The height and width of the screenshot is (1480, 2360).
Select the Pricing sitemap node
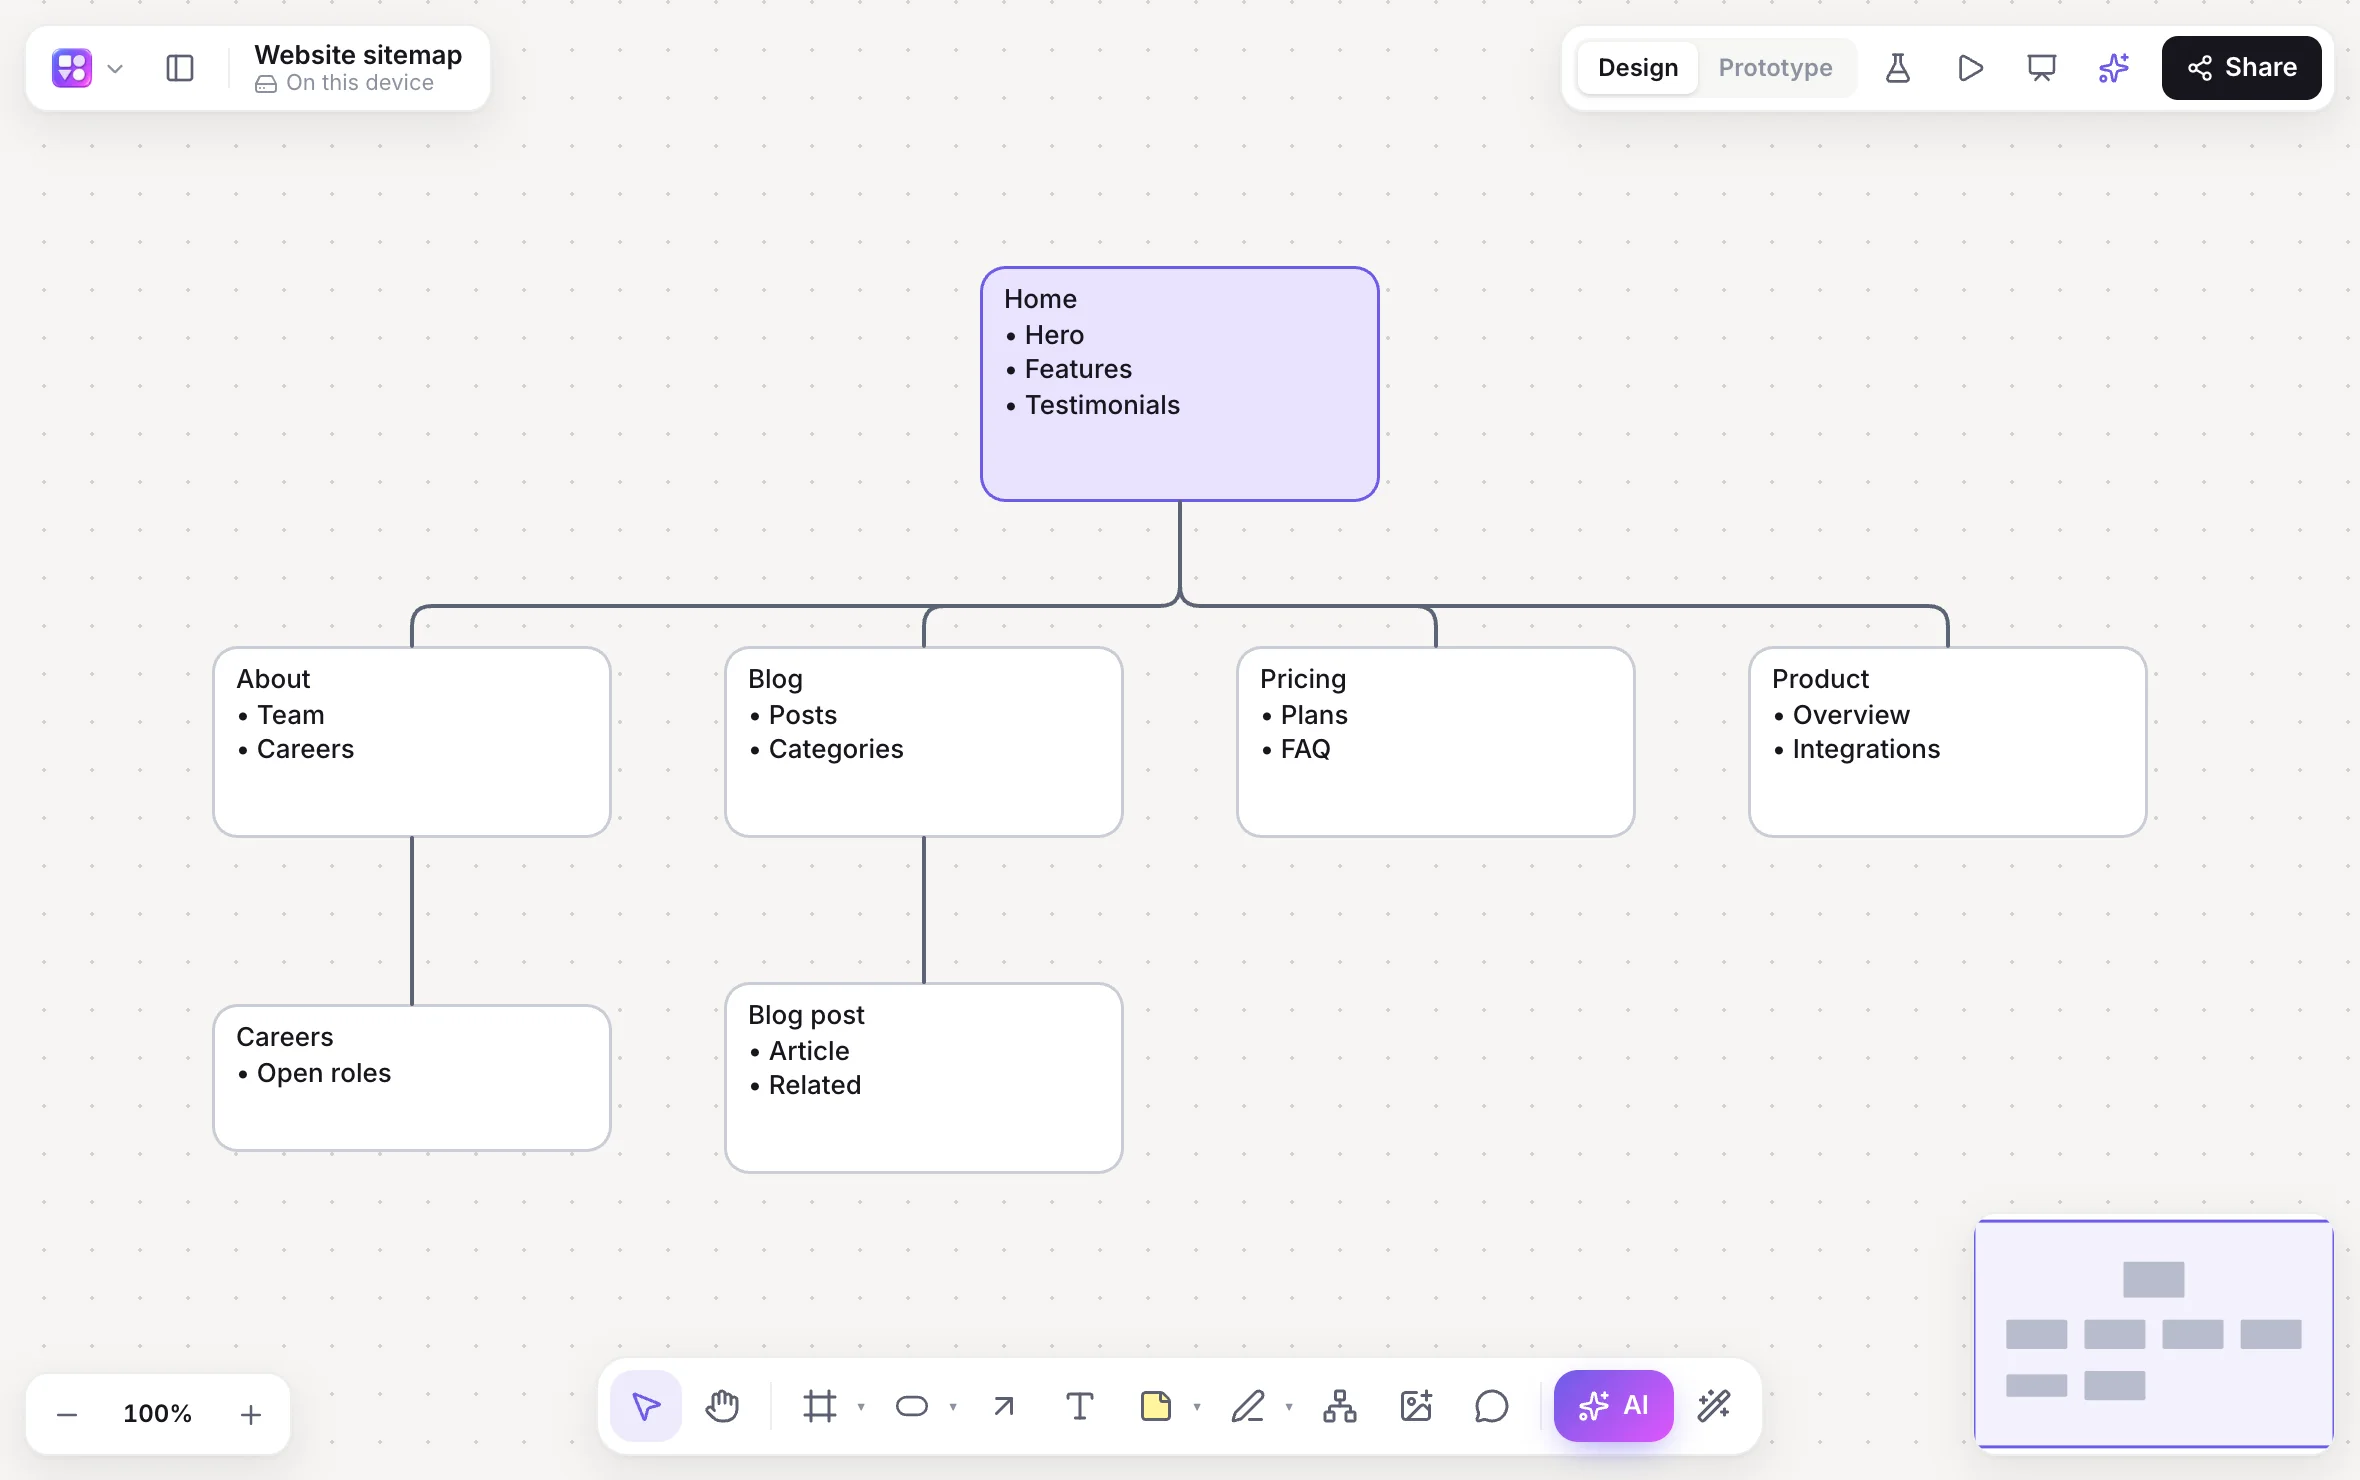tap(1436, 742)
